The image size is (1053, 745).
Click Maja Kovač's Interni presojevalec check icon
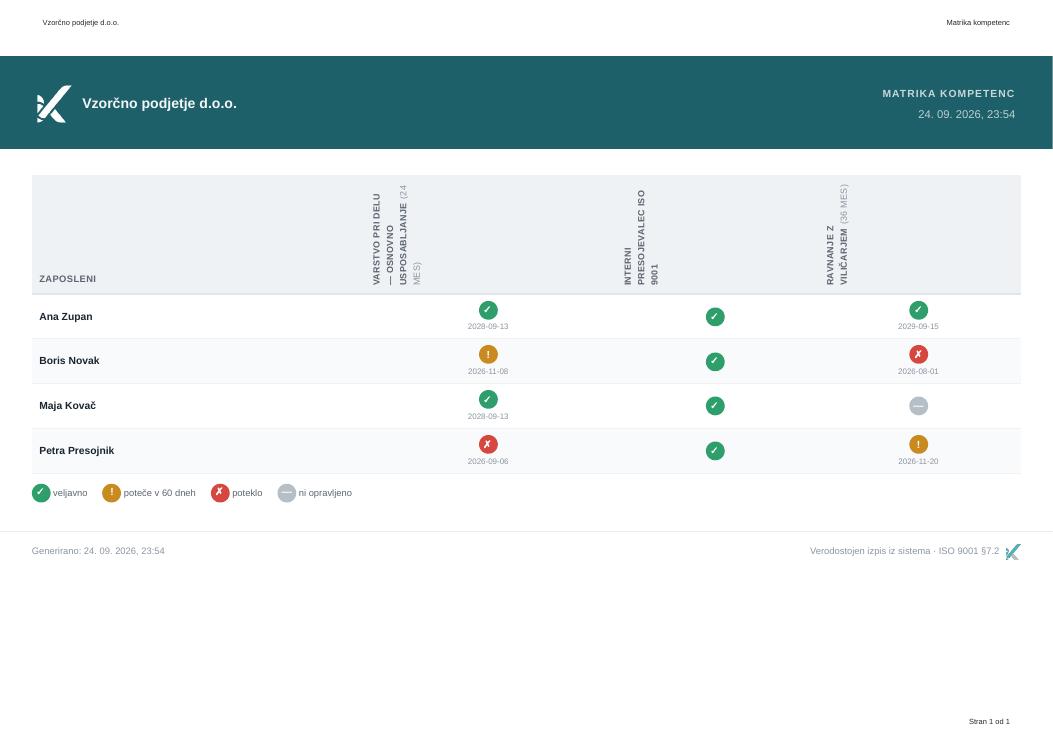click(x=715, y=406)
